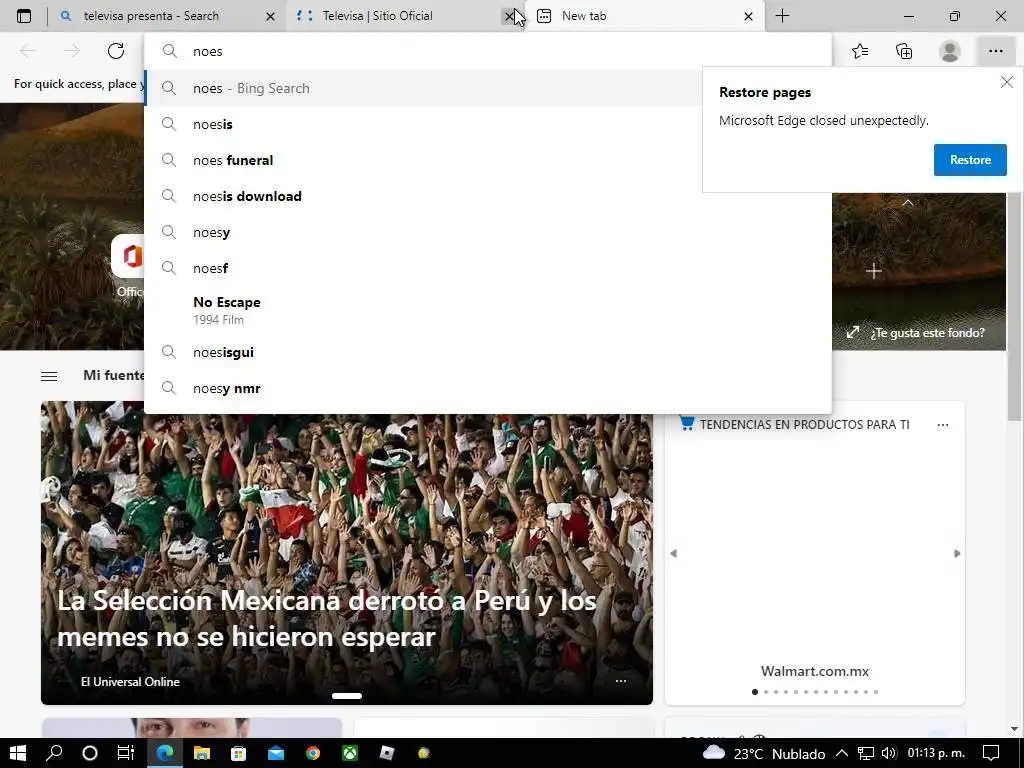
Task: Select the 'noesy nmr' suggestion
Action: coord(488,388)
